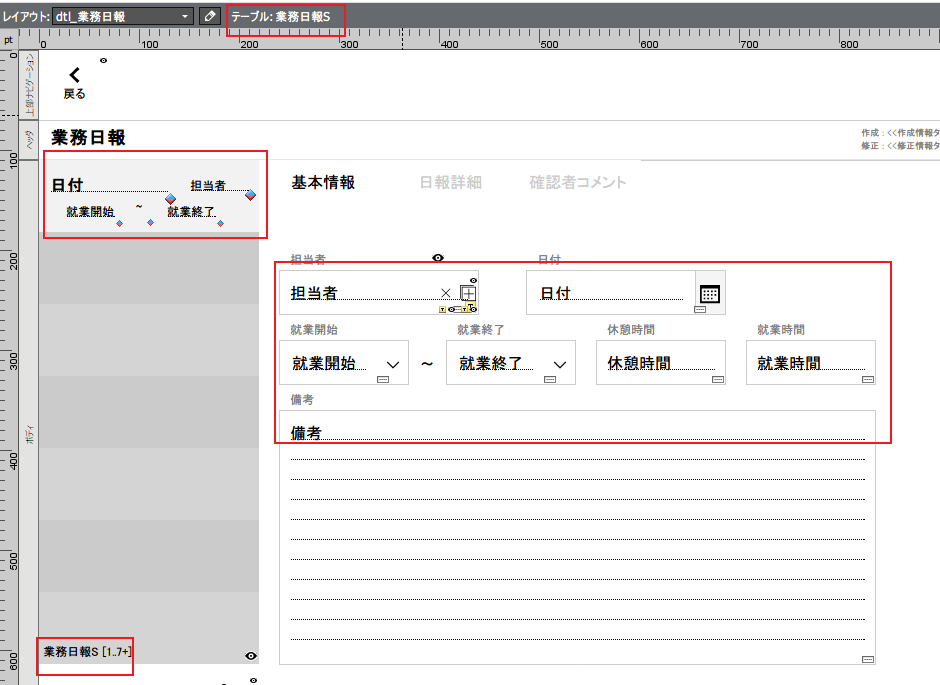Click the back arrow labeled 戻る
The image size is (940, 685).
74,82
